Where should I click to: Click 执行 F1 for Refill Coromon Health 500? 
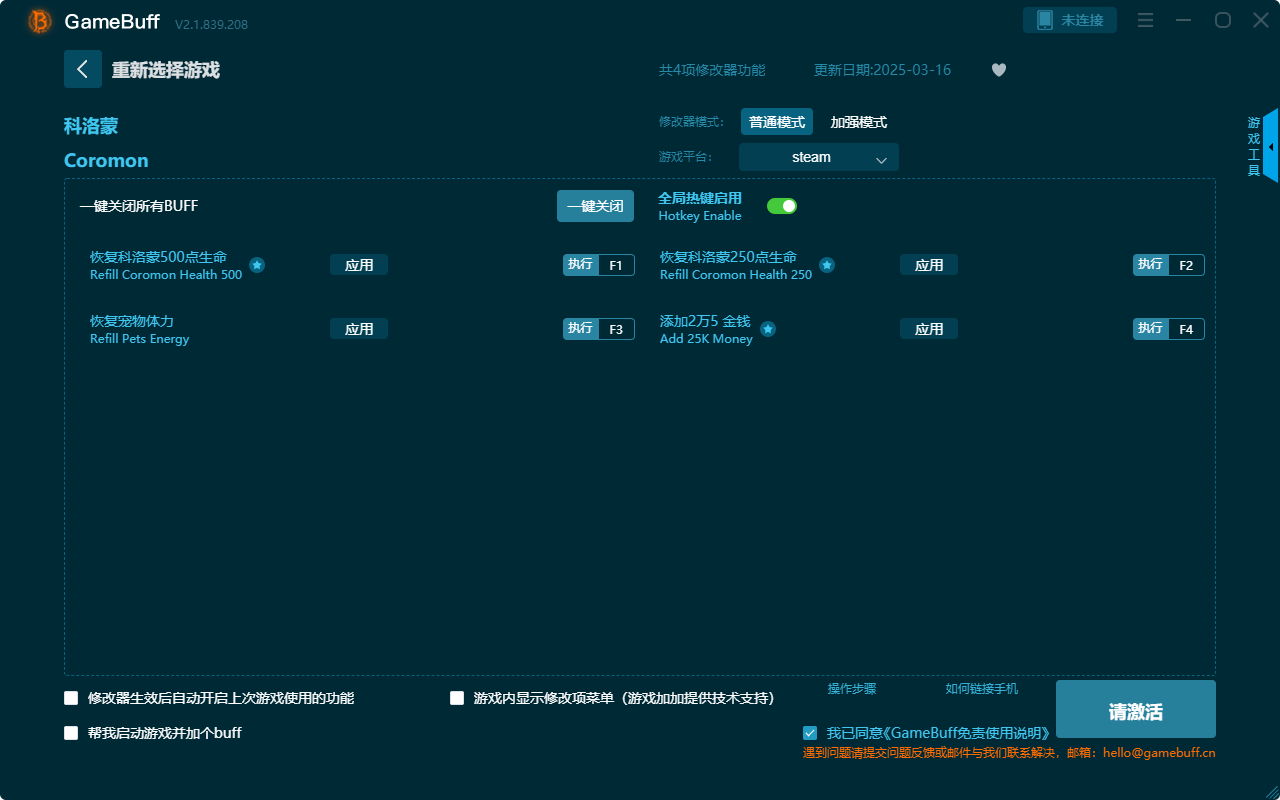(598, 265)
